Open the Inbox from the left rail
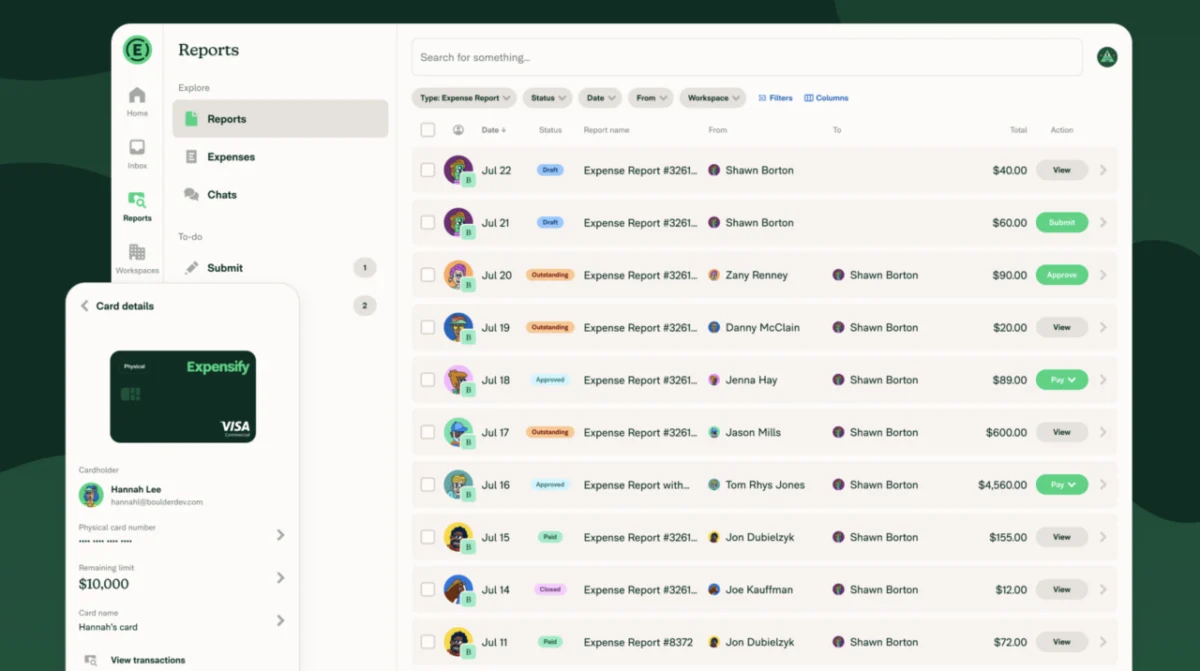This screenshot has height=671, width=1200. click(137, 153)
